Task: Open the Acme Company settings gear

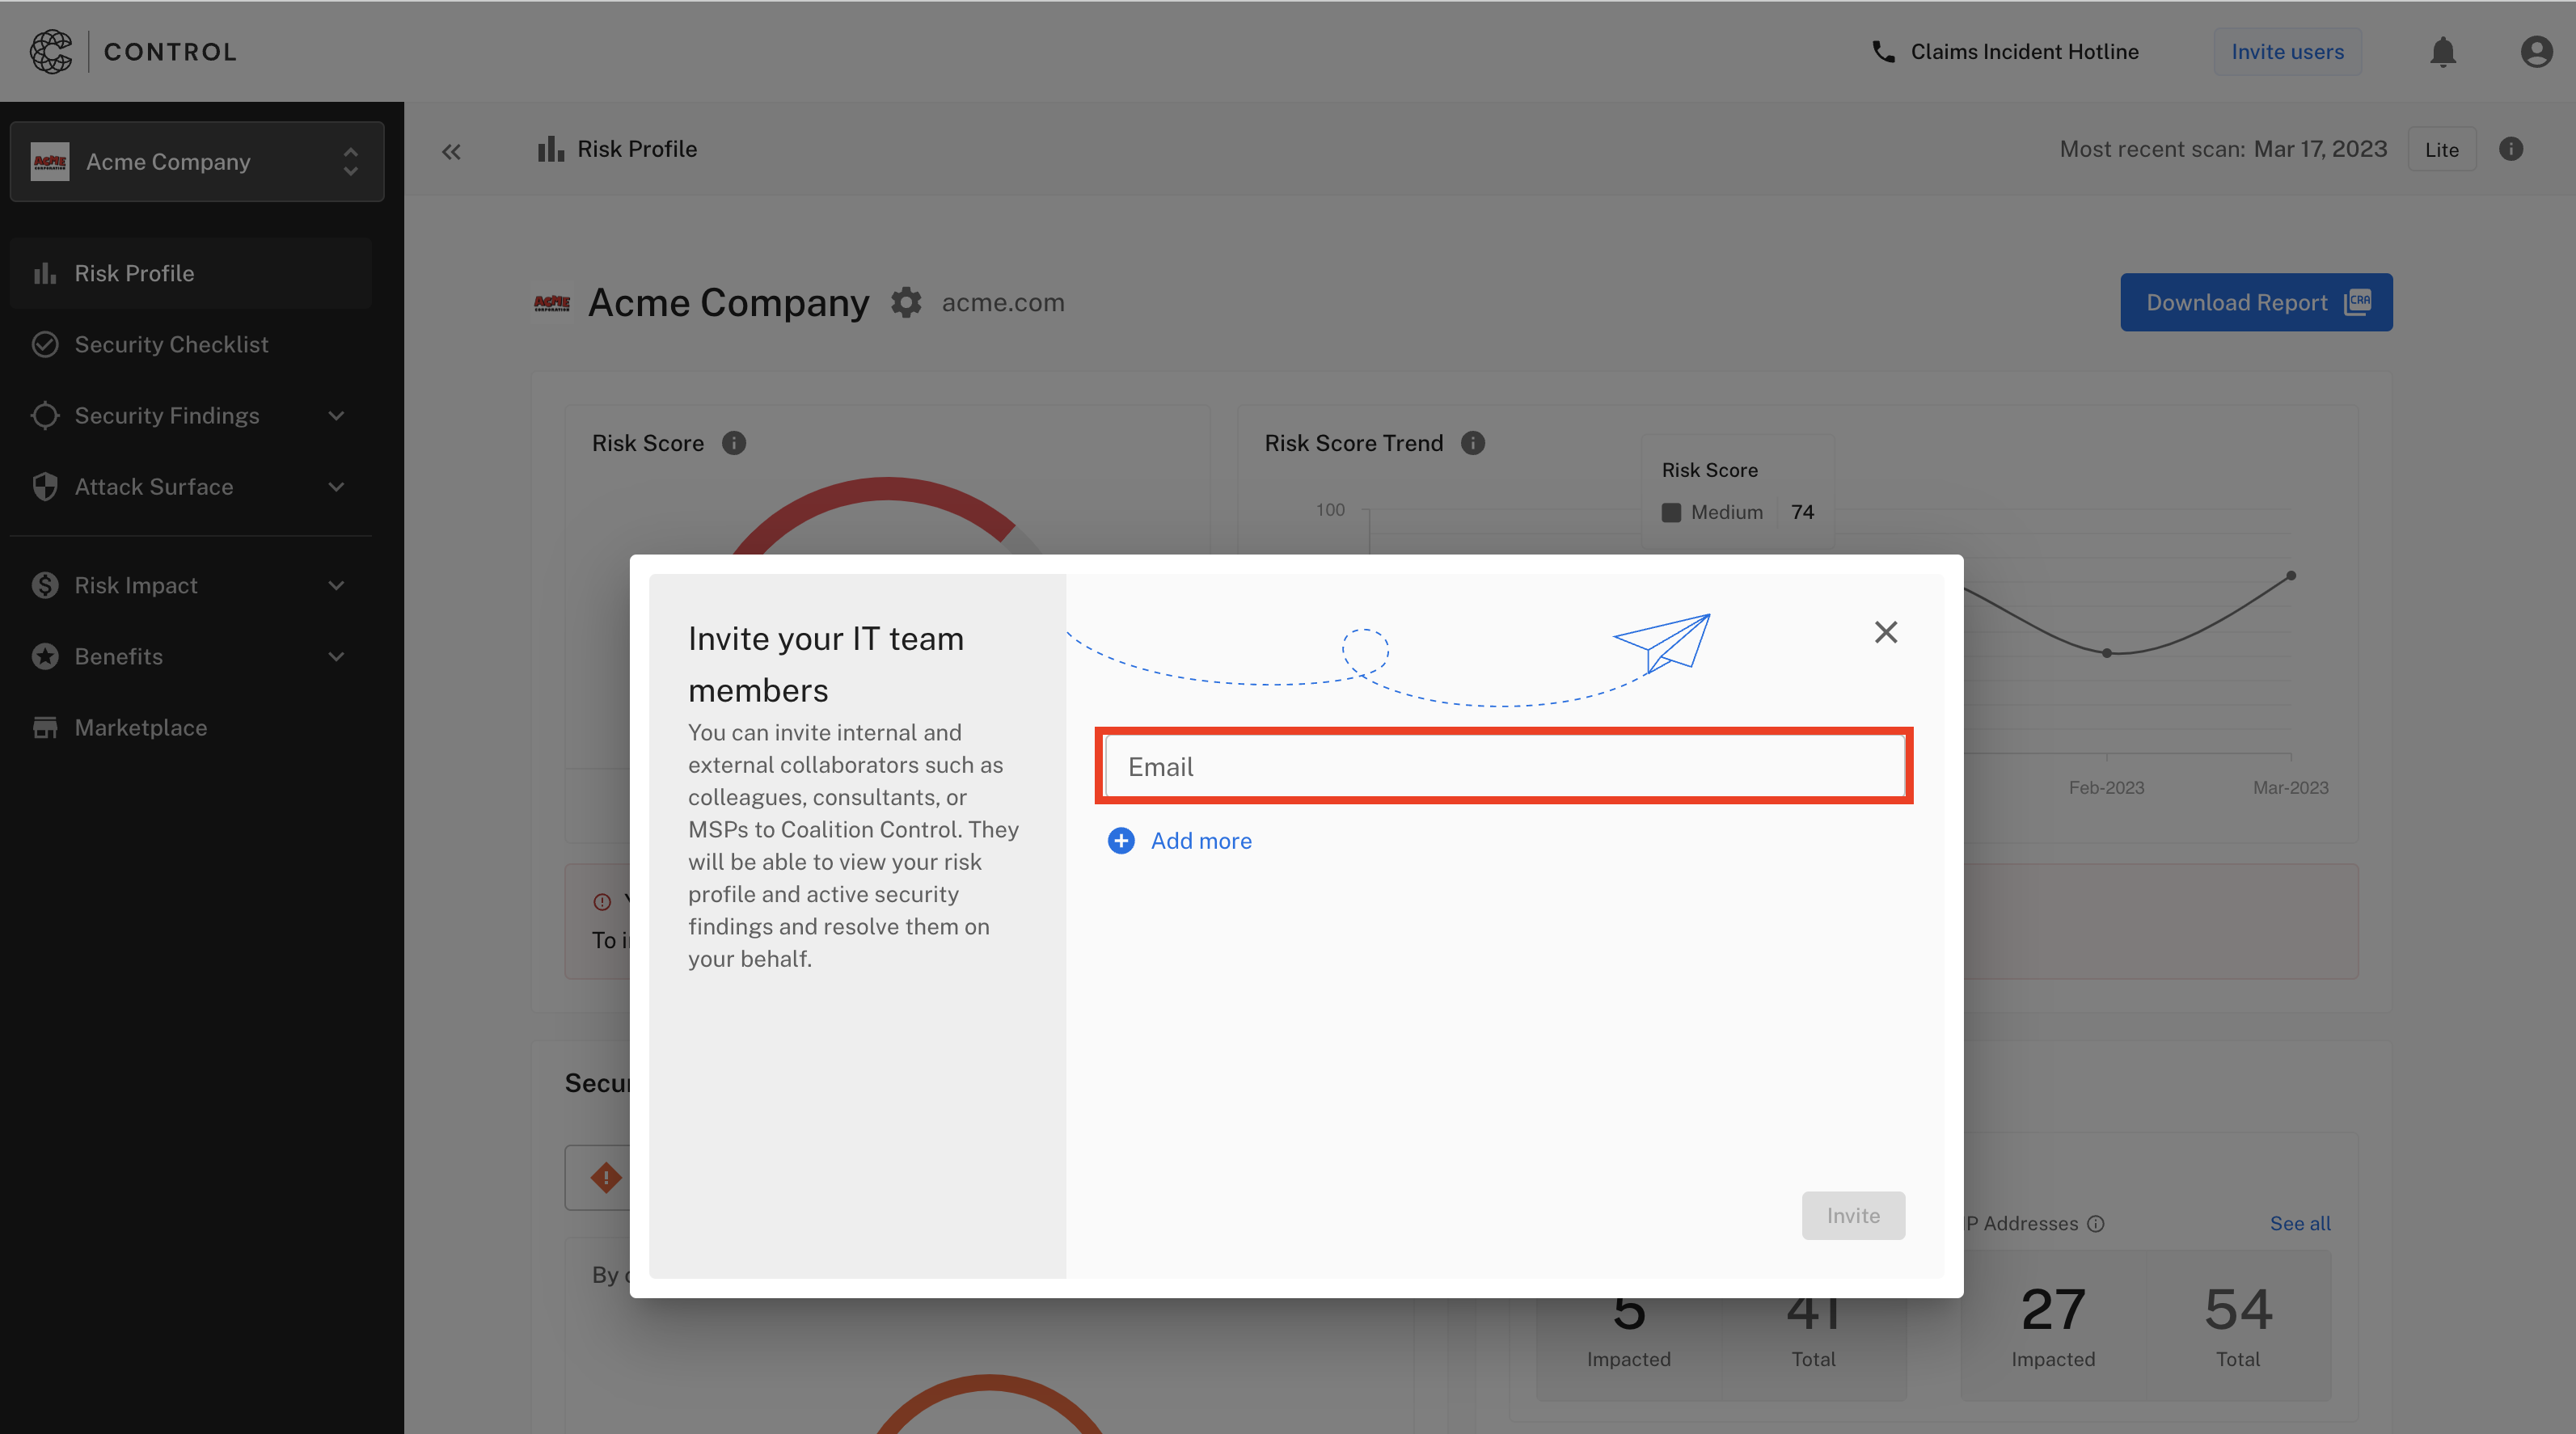Action: 906,302
